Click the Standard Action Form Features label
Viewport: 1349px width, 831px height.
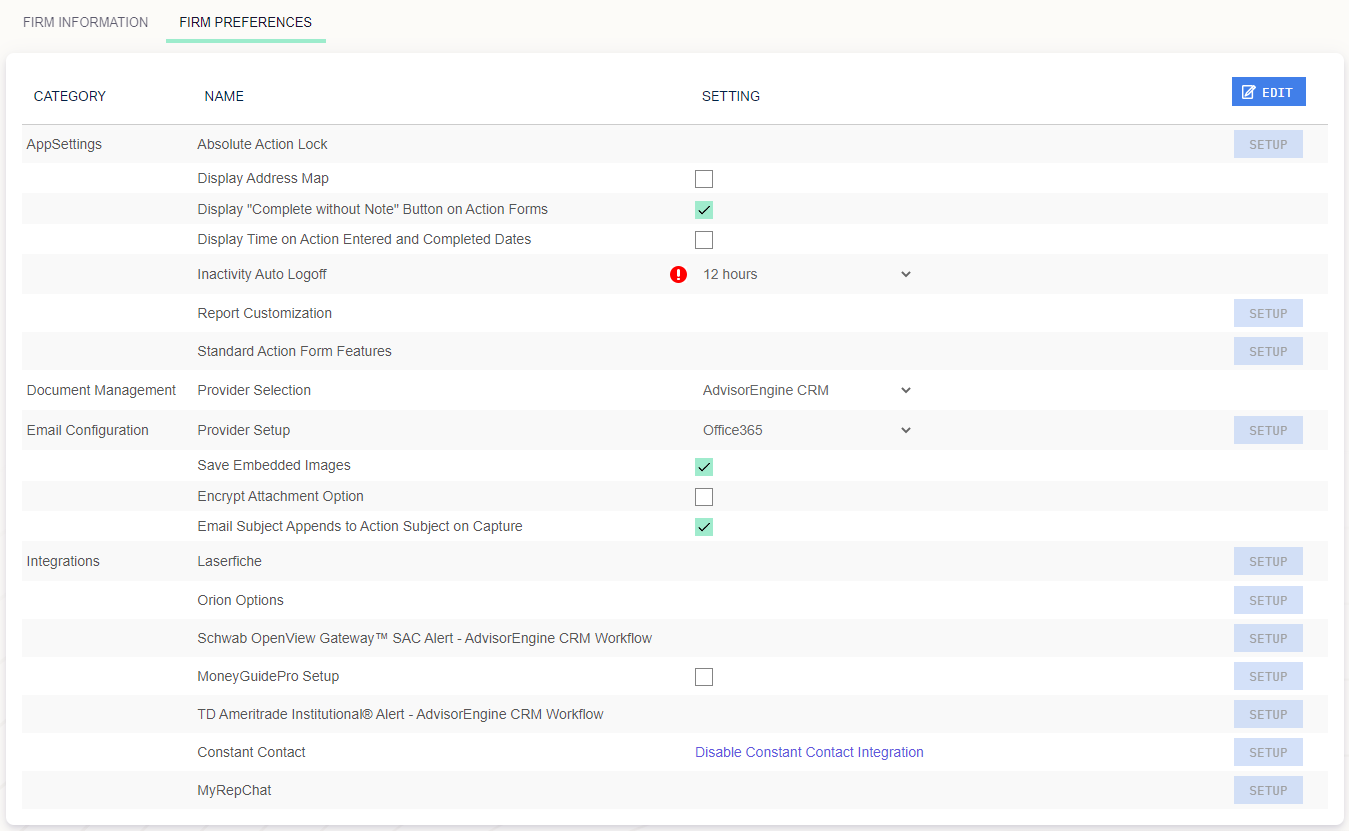(x=295, y=351)
